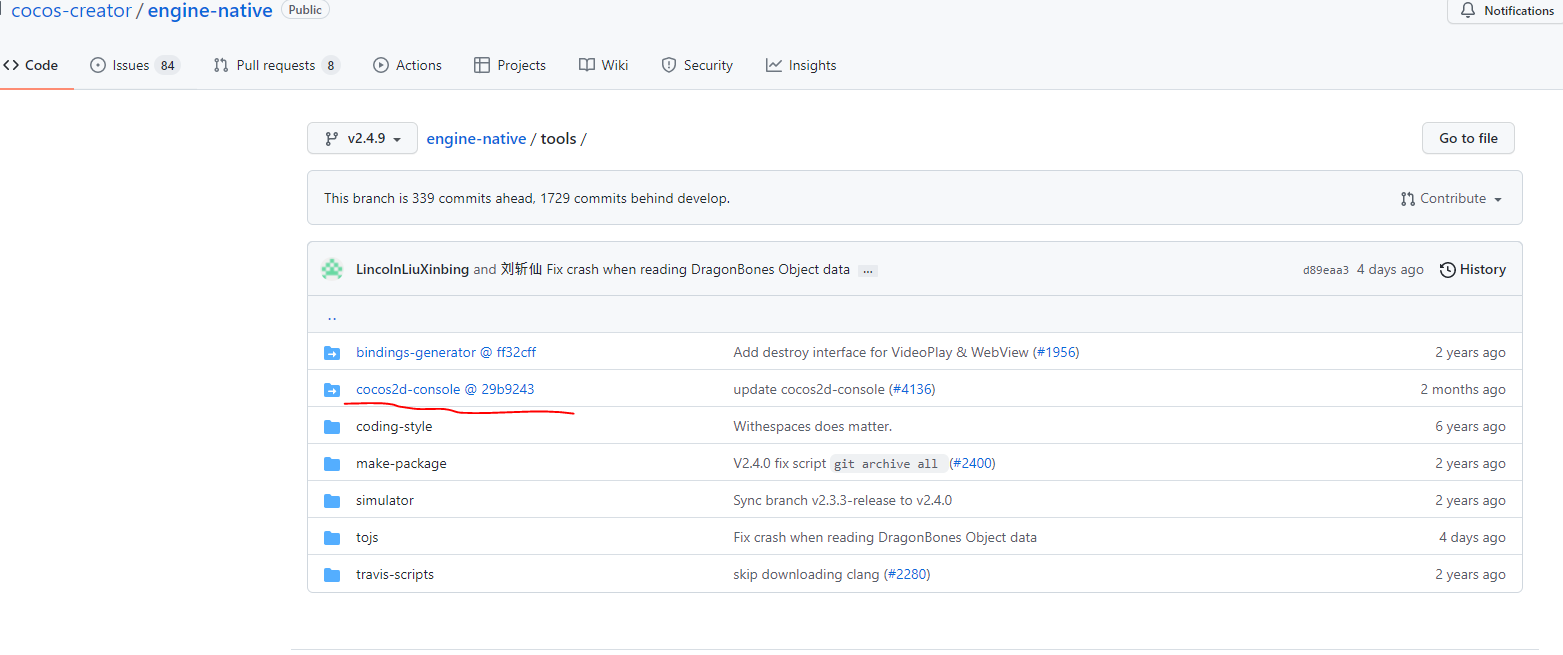The width and height of the screenshot is (1563, 655).
Task: Click the make-package folder icon
Action: (332, 463)
